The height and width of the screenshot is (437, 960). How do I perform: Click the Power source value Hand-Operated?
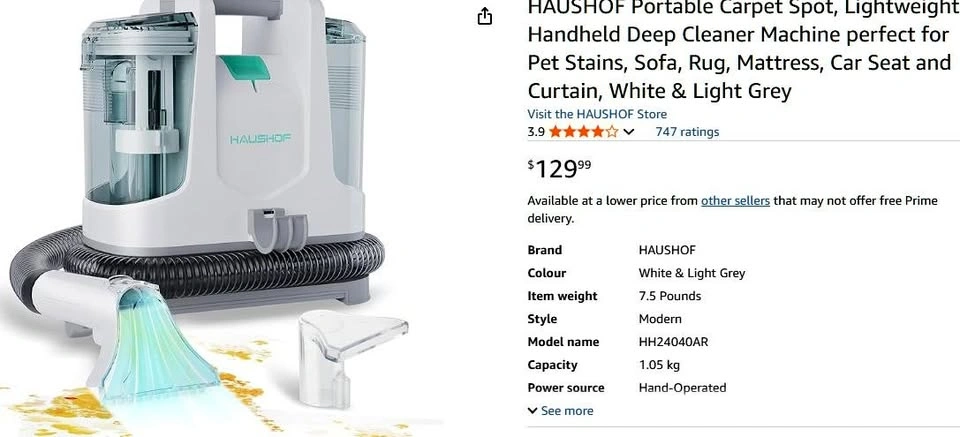[682, 388]
